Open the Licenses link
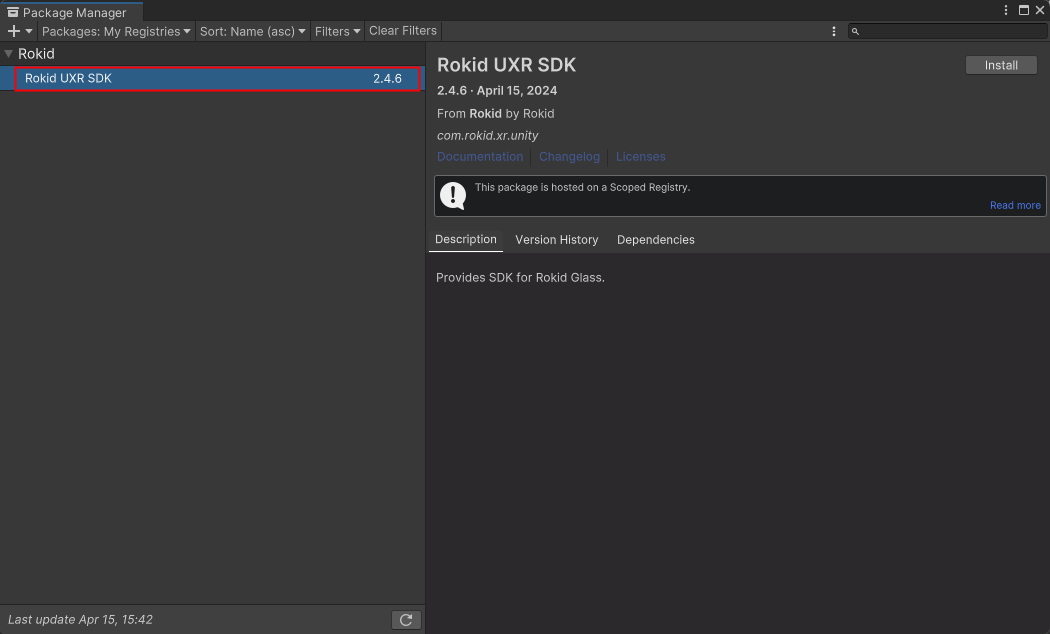This screenshot has width=1050, height=634. pos(640,157)
